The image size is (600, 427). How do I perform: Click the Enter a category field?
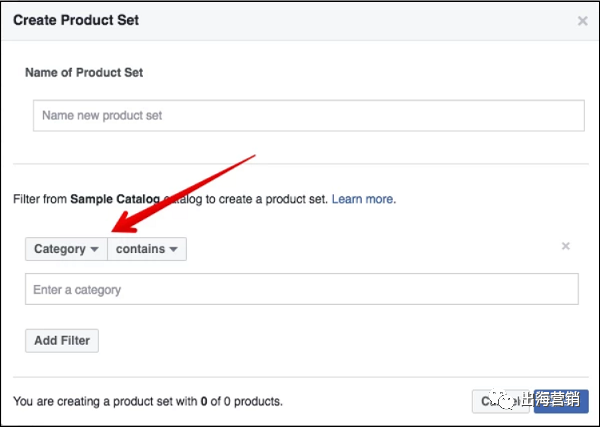pyautogui.click(x=301, y=290)
